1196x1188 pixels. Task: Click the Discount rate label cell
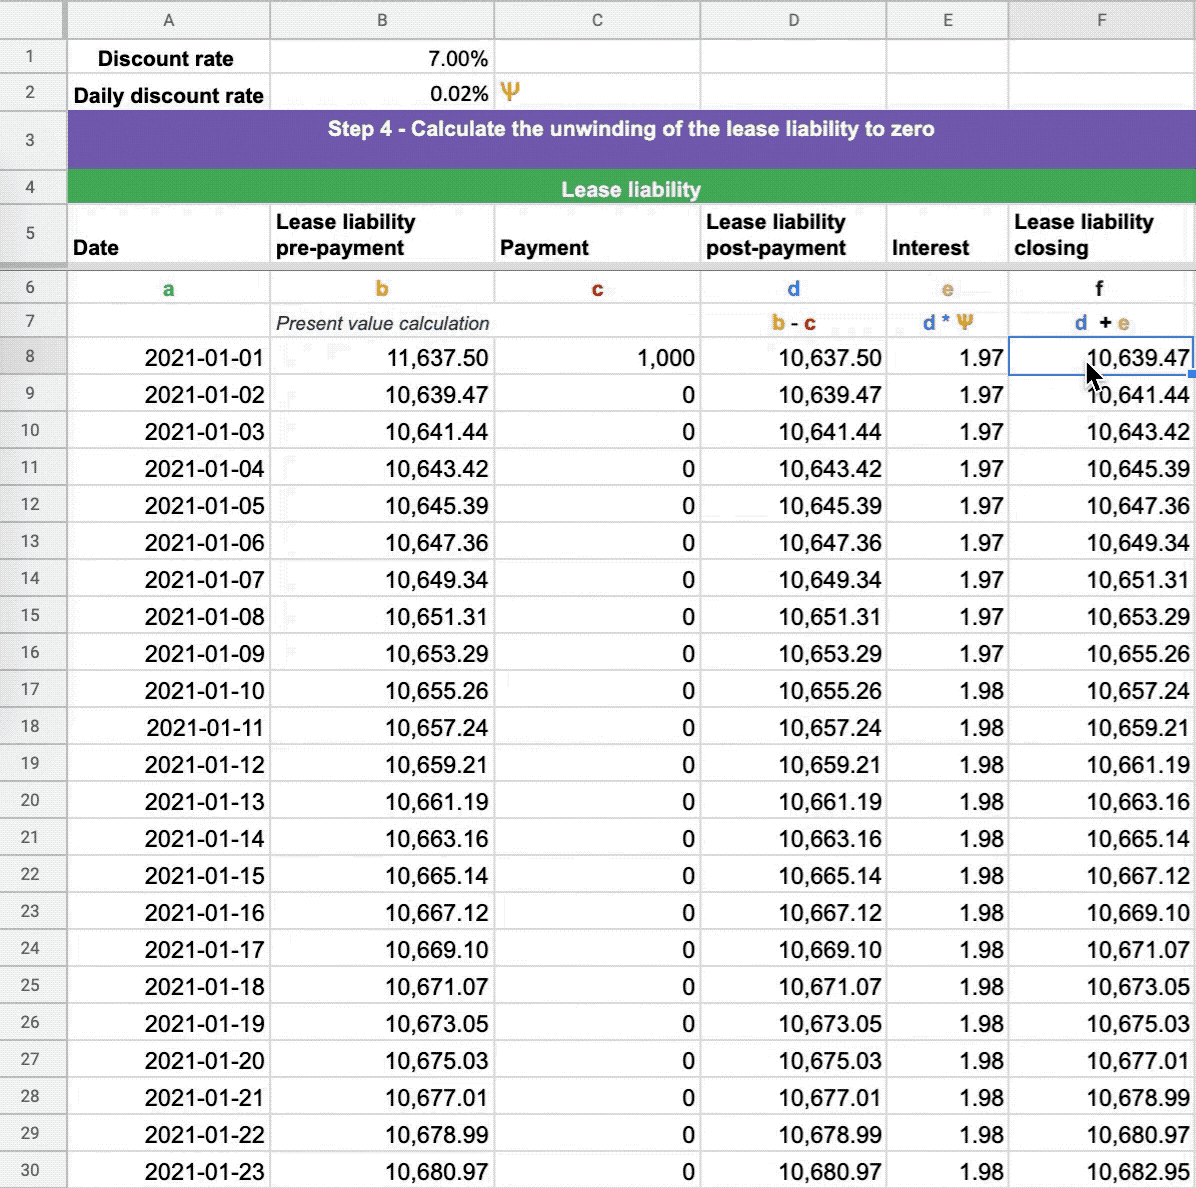click(x=167, y=58)
